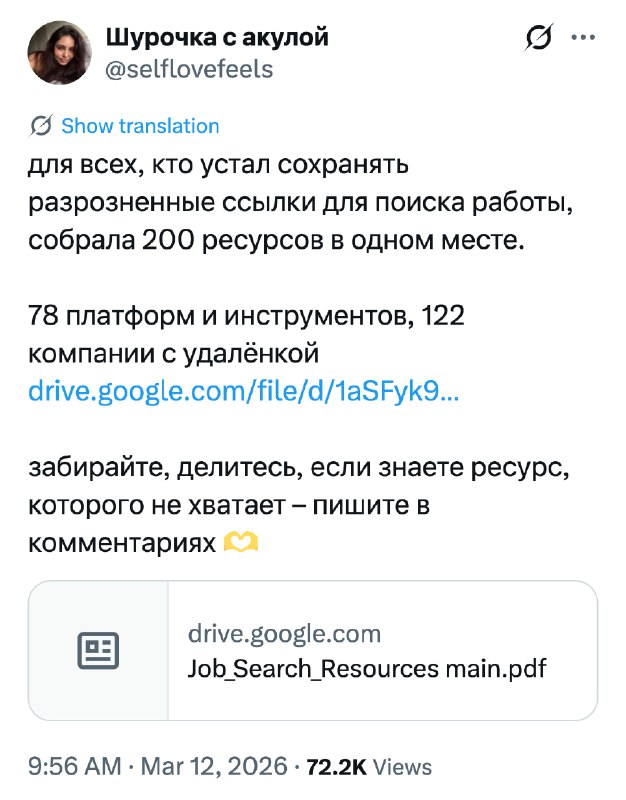This screenshot has width=626, height=800.
Task: Click the document icon on the PDF card
Action: point(99,649)
